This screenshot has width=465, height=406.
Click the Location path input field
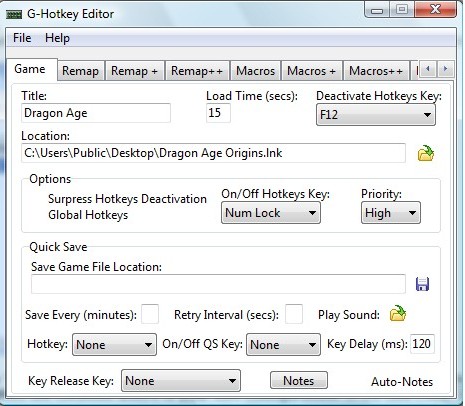pos(213,153)
